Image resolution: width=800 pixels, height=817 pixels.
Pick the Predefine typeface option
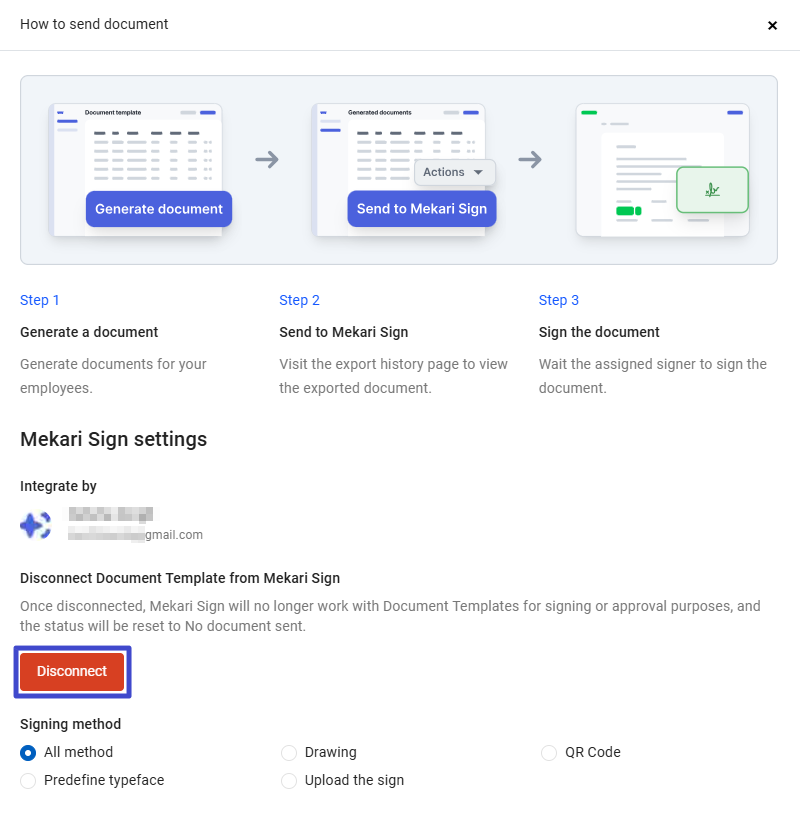(28, 781)
